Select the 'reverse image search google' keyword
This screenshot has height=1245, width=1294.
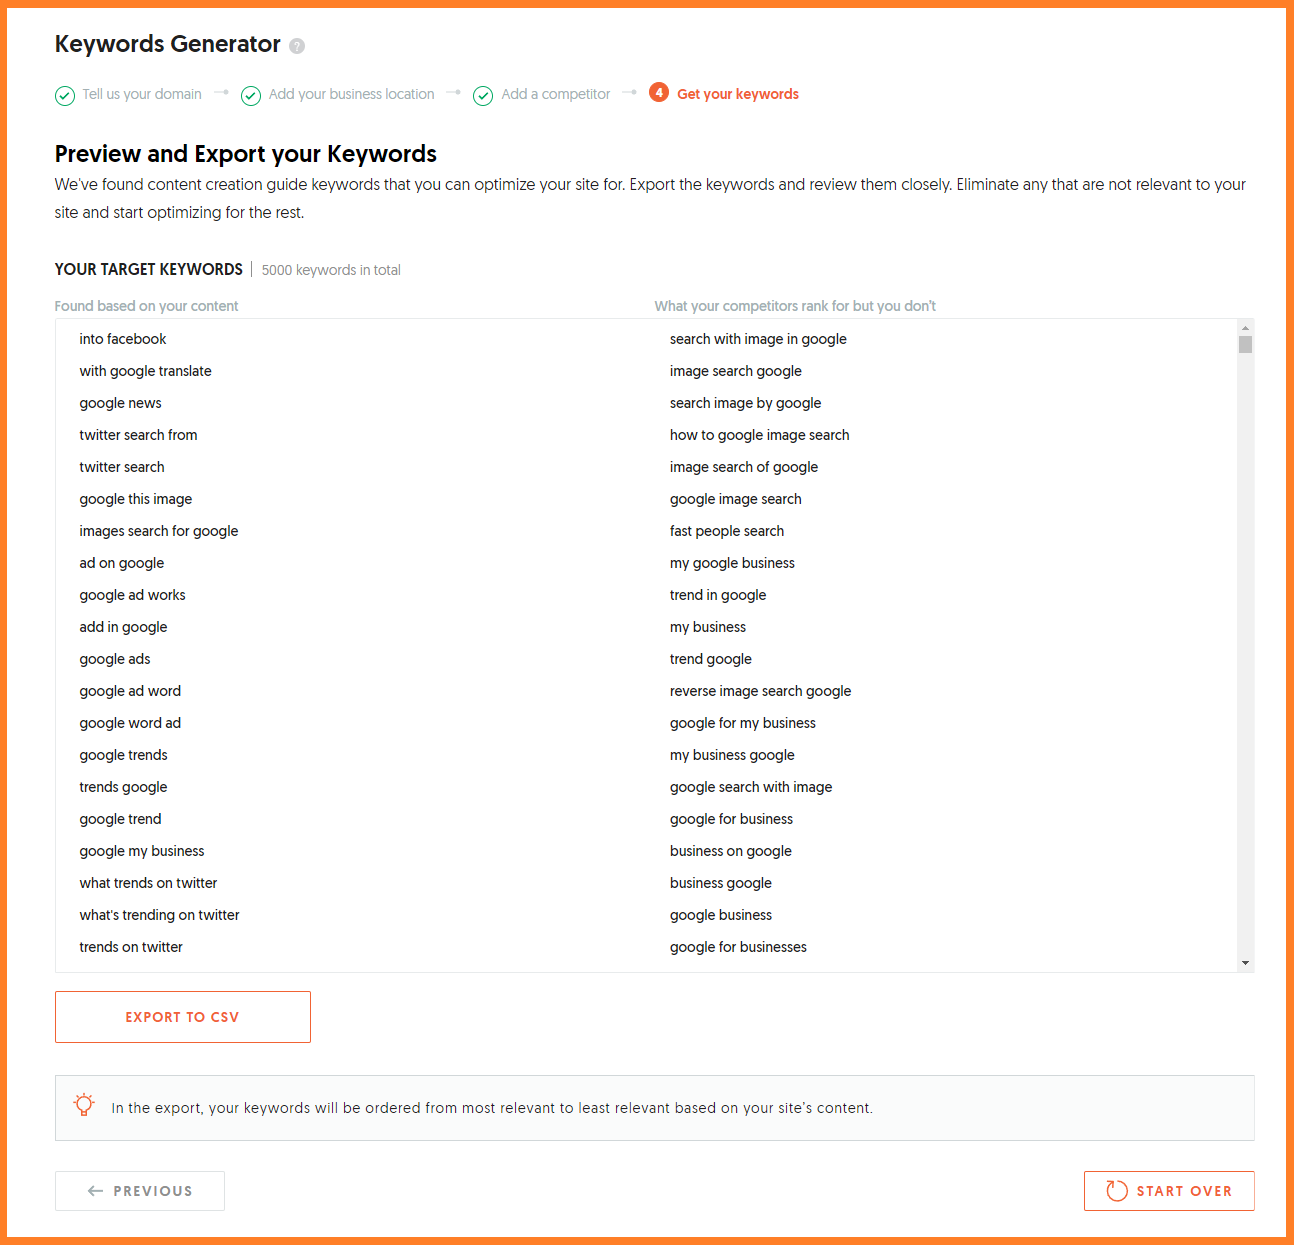760,691
